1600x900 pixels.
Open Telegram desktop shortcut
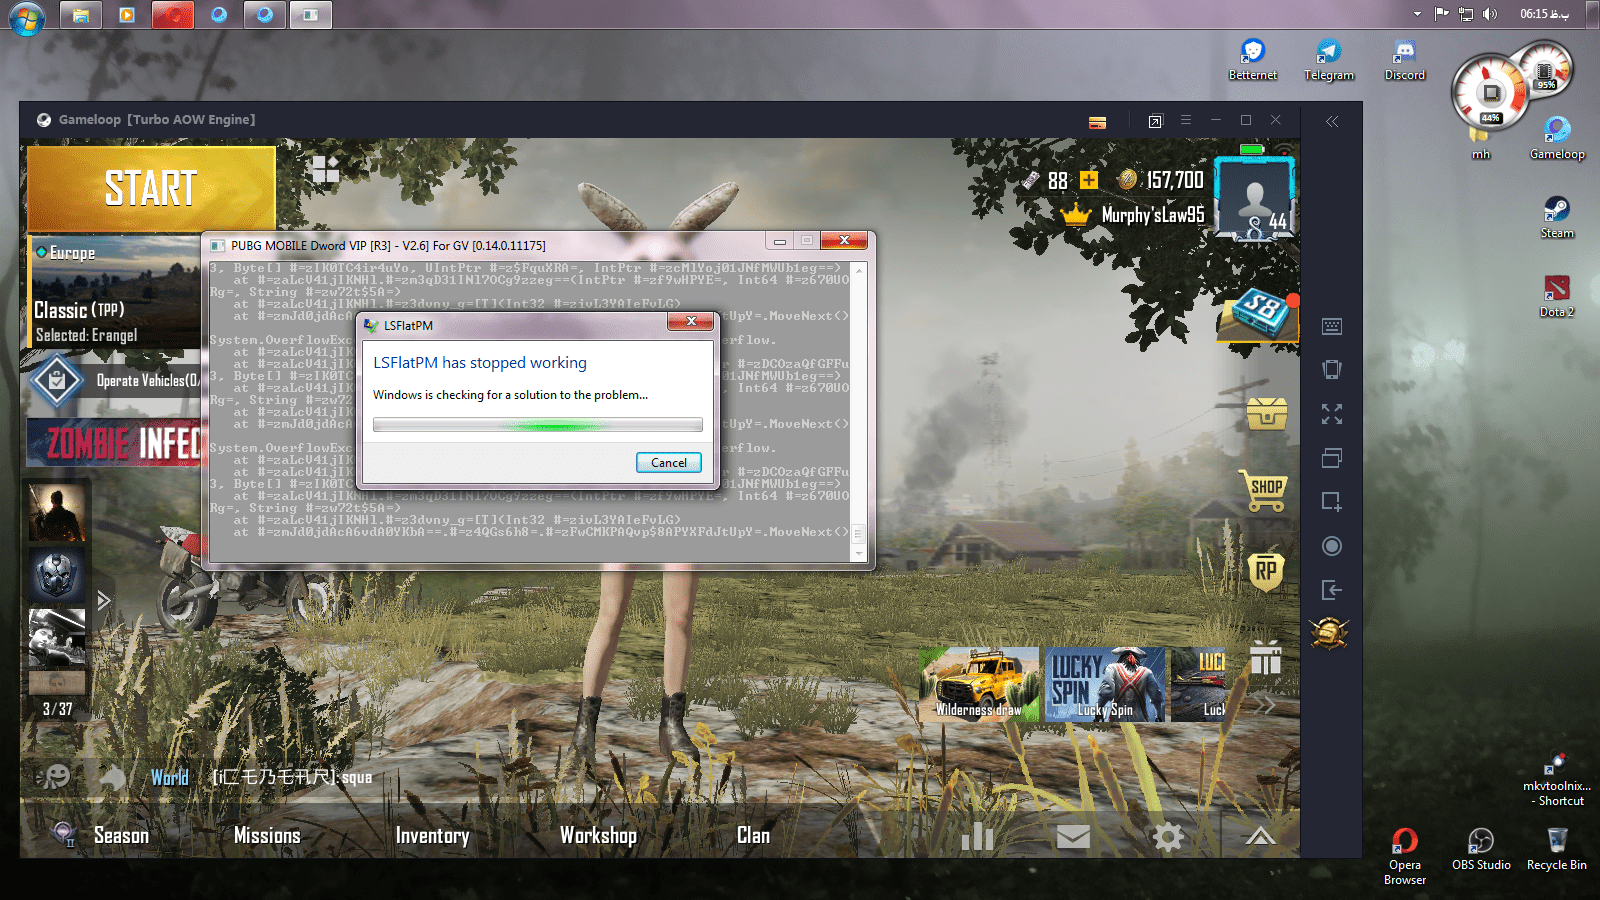tap(1329, 60)
